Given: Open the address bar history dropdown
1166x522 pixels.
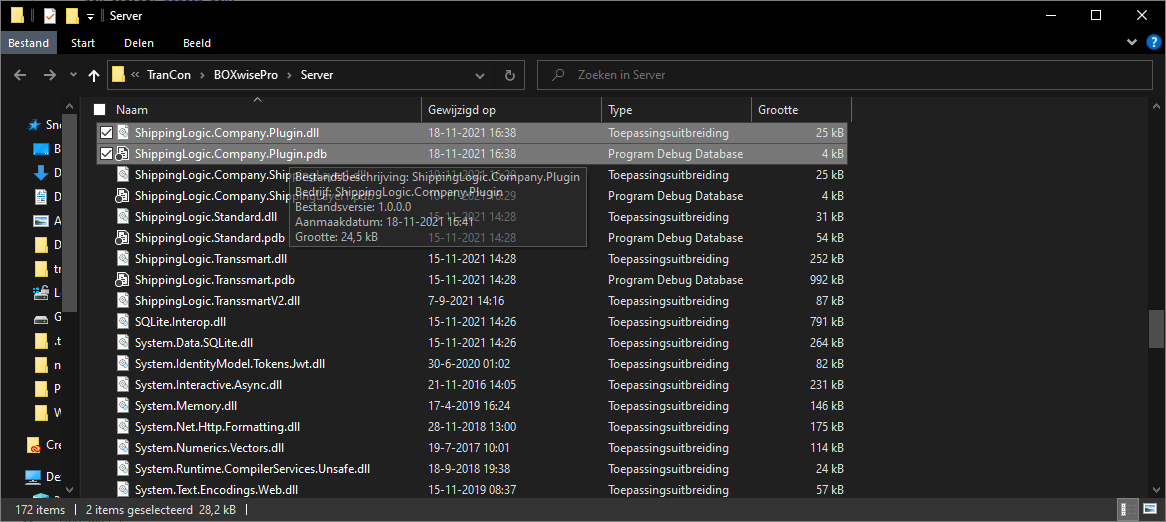Looking at the screenshot, I should [480, 75].
